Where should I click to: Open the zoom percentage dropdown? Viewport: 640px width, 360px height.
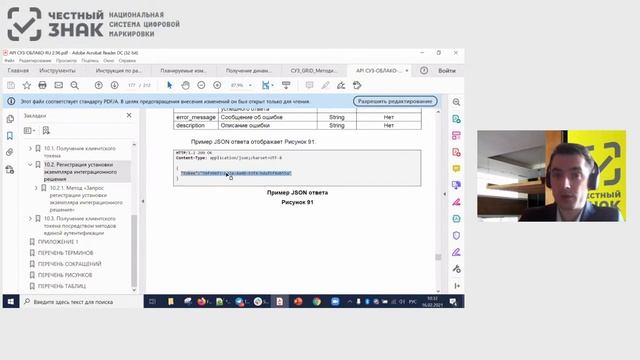pos(250,85)
